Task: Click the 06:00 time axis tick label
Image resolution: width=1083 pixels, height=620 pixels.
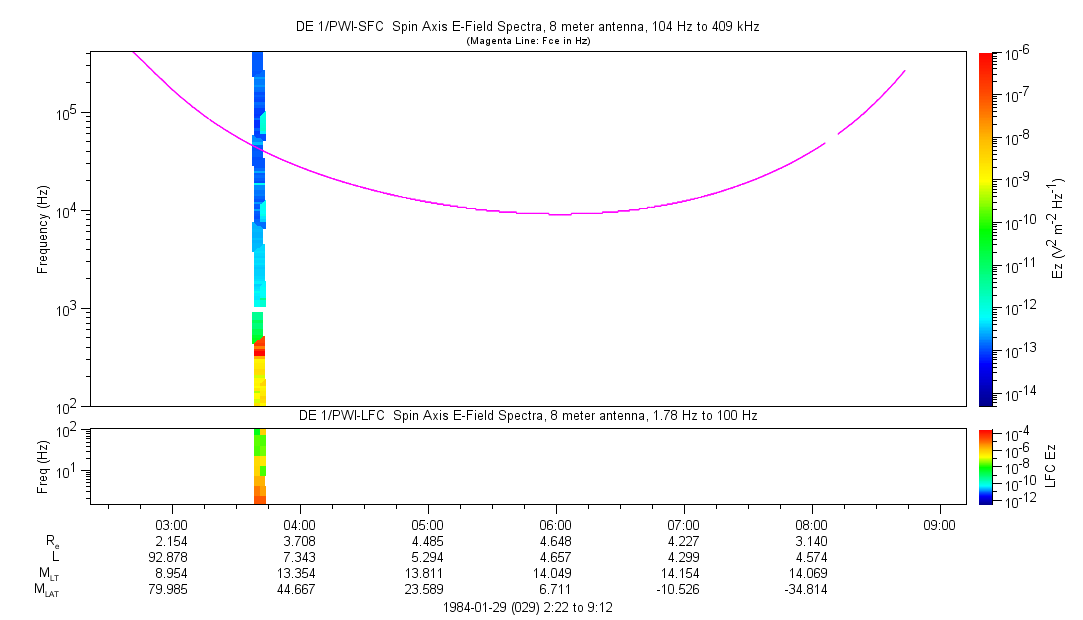Action: point(555,524)
